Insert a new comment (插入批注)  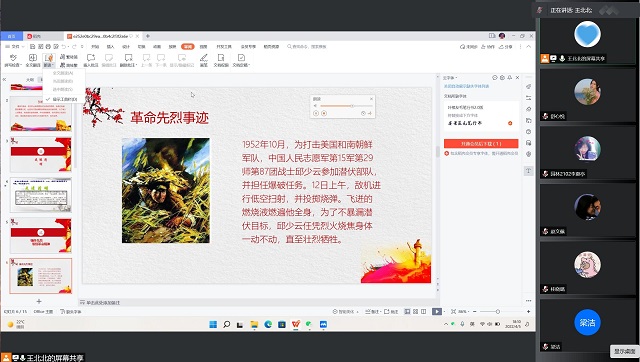(91, 60)
